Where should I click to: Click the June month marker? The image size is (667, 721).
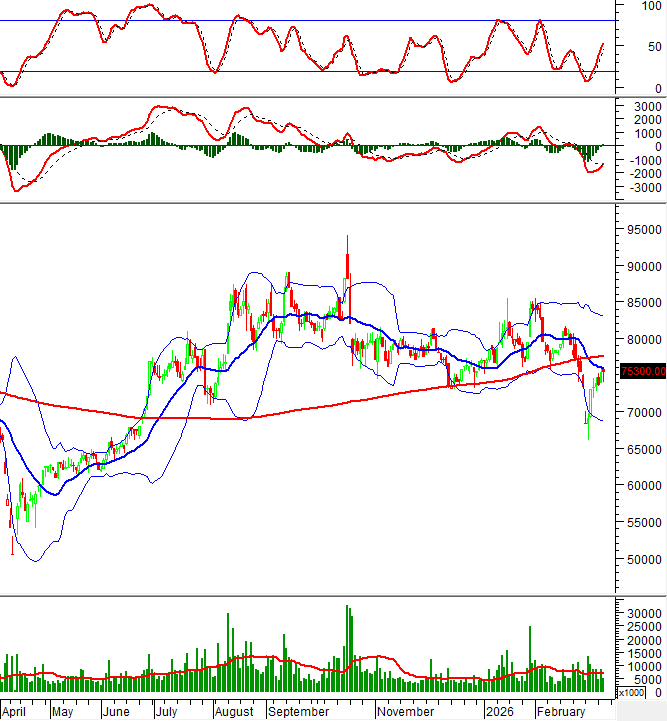click(116, 712)
